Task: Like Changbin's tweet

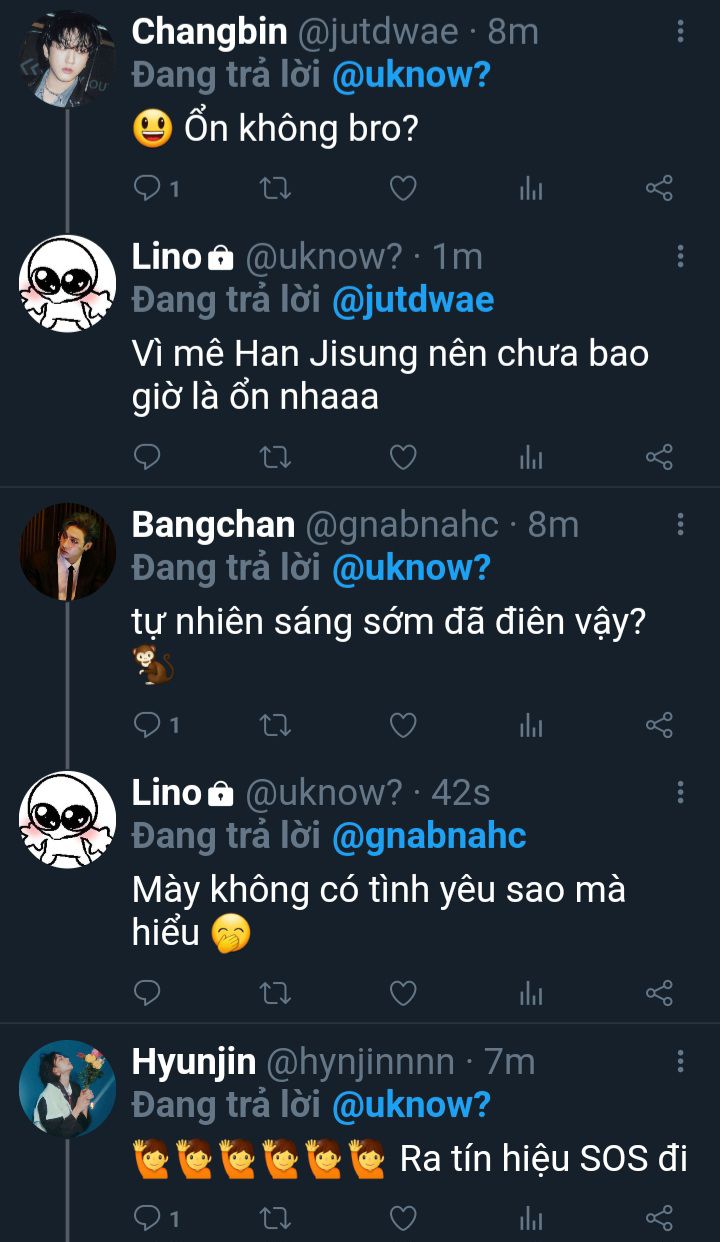Action: [402, 188]
